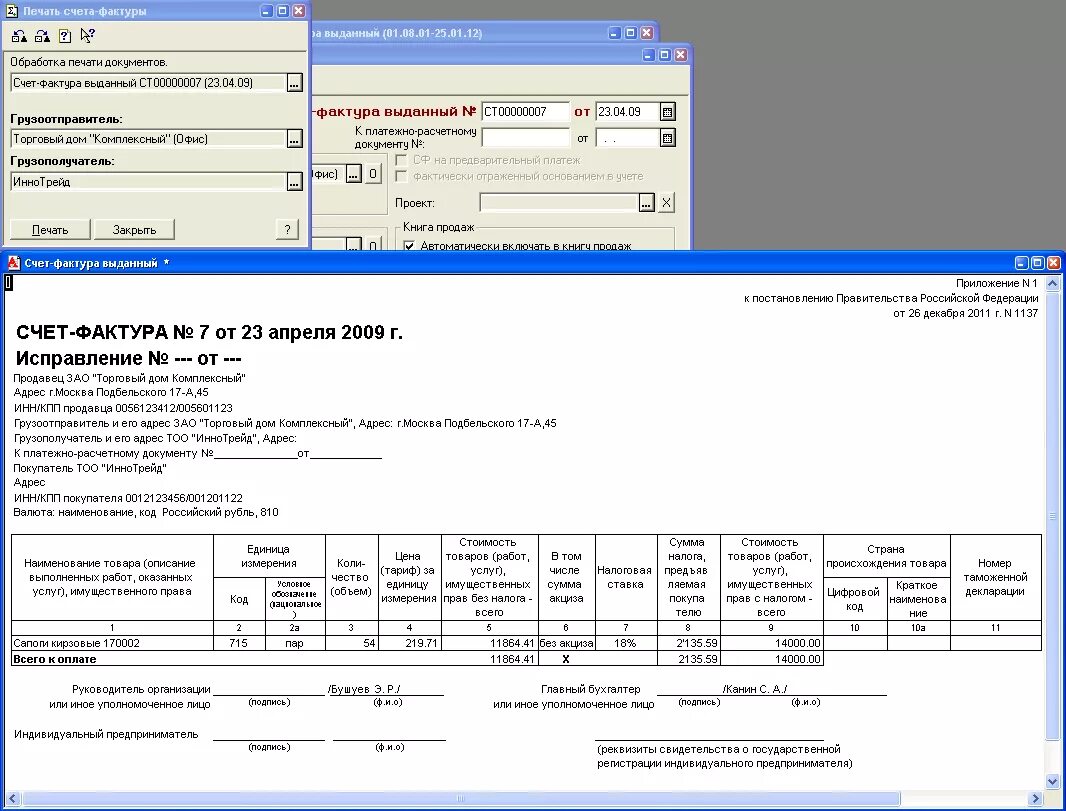Screen dimensions: 1066x811
Task: Click the date field showing 23.04.09
Action: click(x=627, y=112)
